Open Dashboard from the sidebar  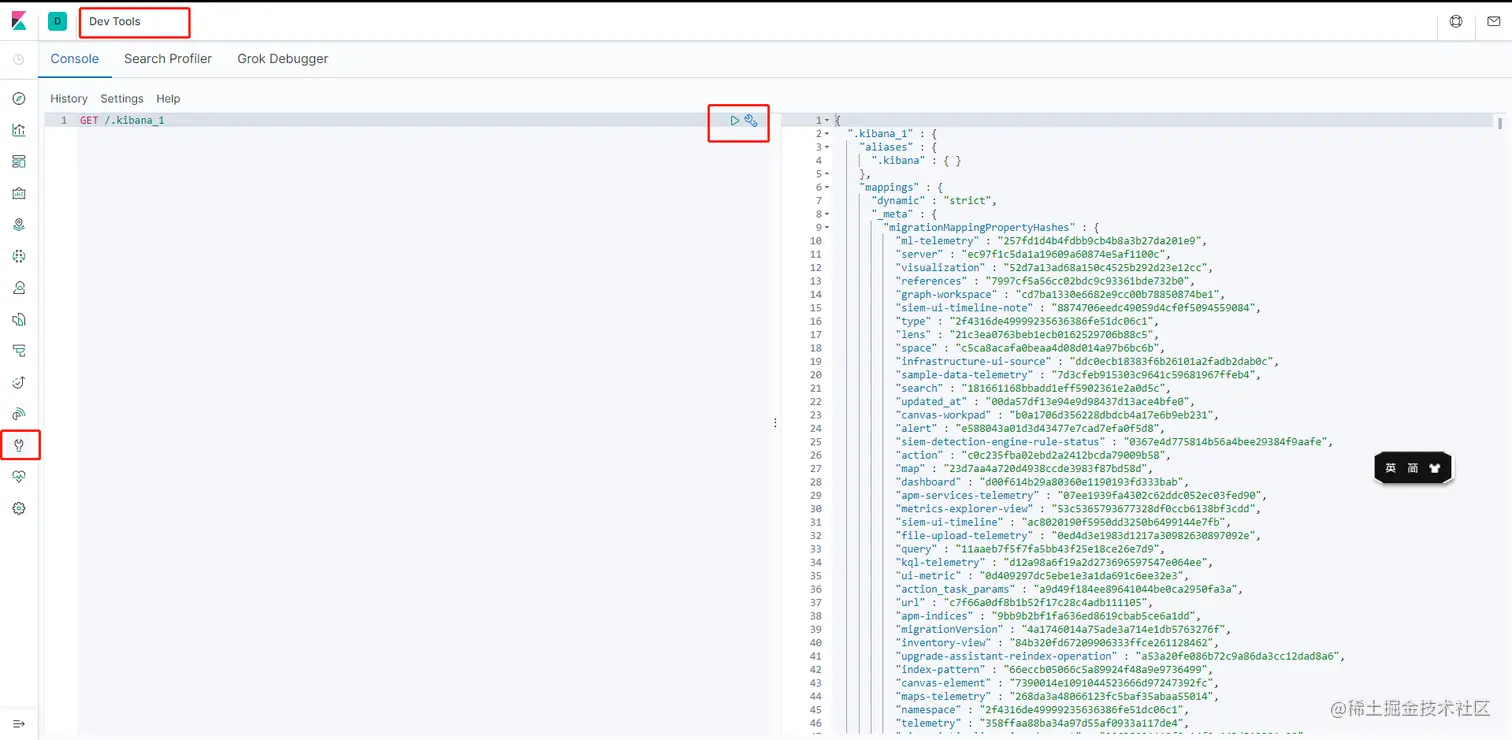click(x=18, y=161)
